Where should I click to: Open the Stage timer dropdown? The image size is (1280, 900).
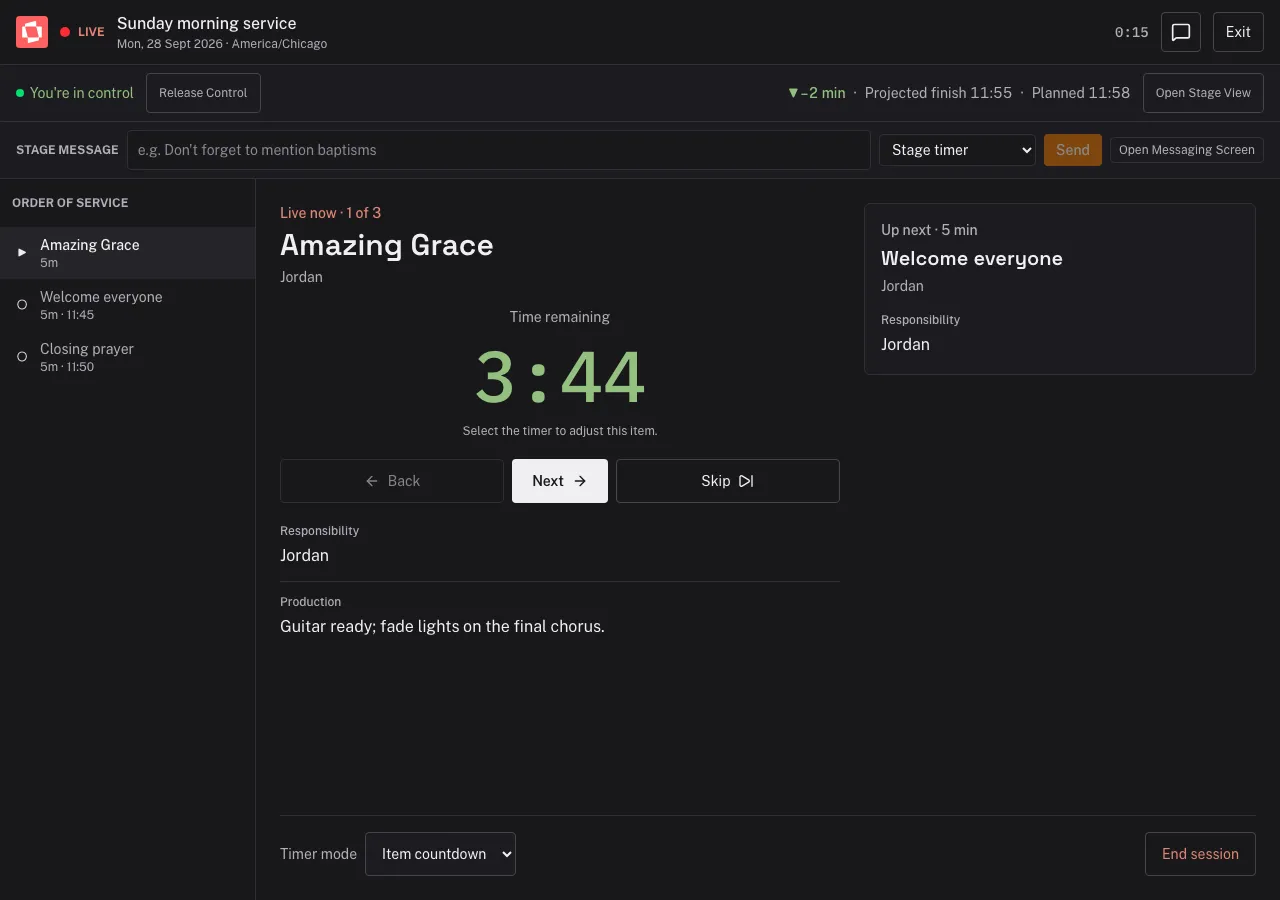(957, 150)
